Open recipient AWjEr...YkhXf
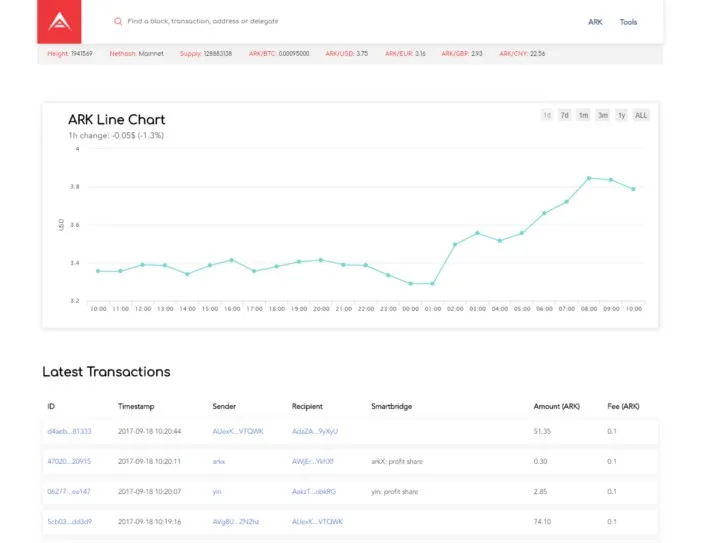720x543 pixels. pos(313,461)
